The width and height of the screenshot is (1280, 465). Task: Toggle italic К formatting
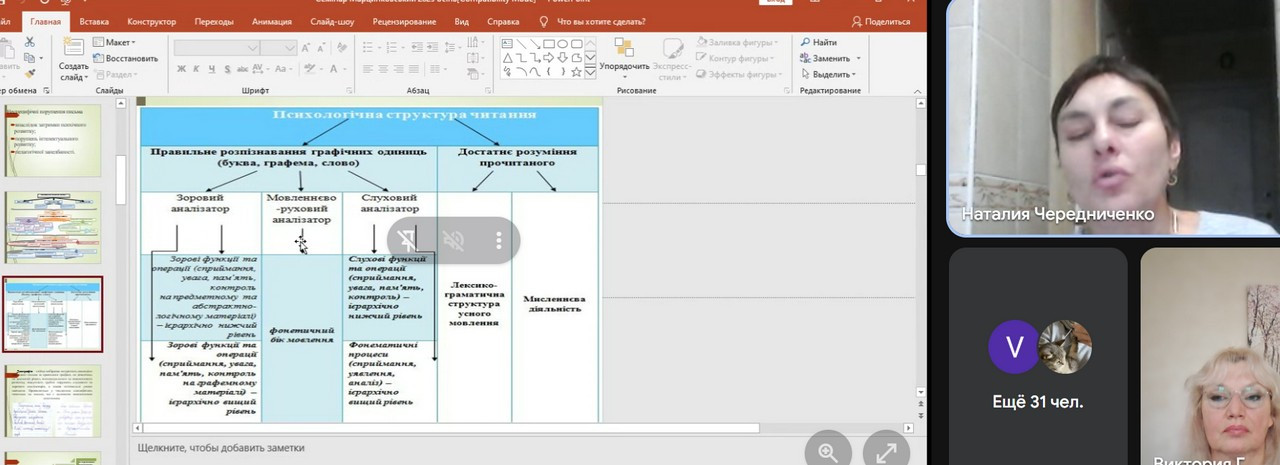point(197,69)
